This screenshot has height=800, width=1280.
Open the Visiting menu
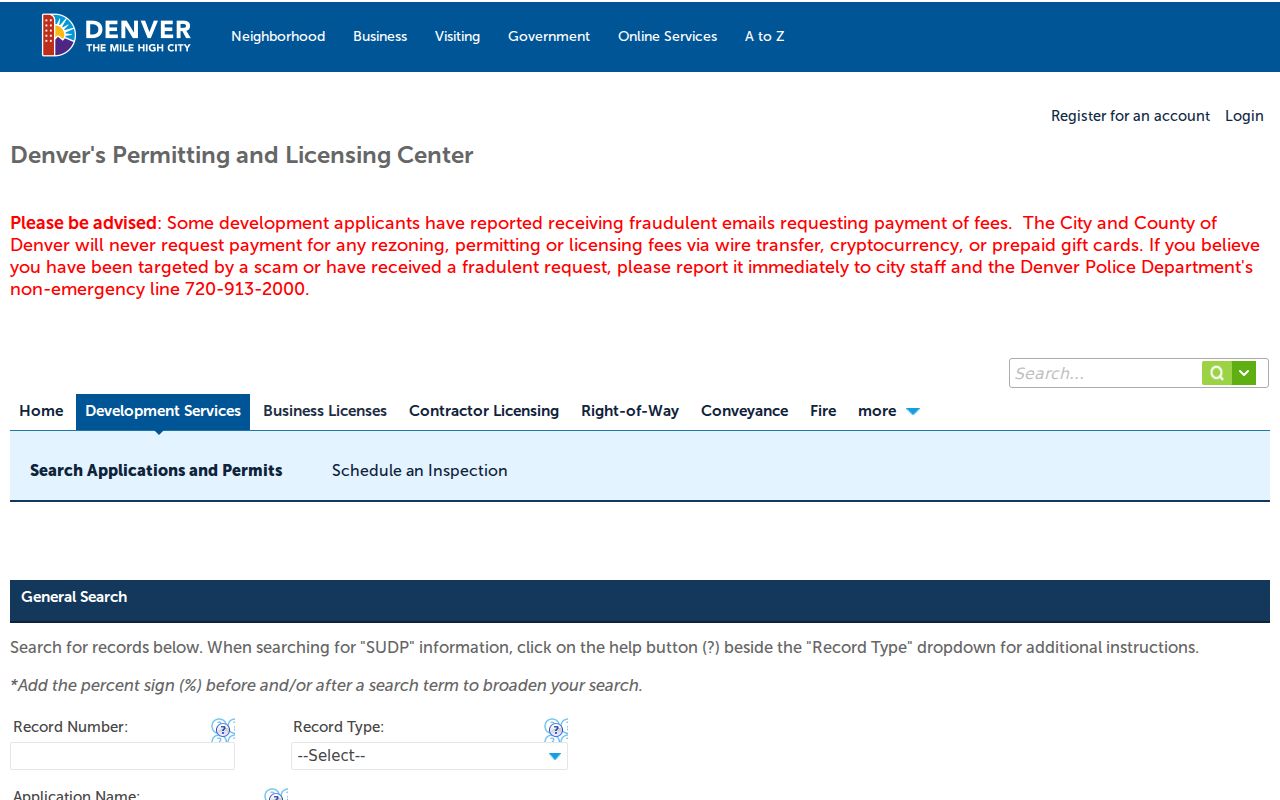pos(457,36)
